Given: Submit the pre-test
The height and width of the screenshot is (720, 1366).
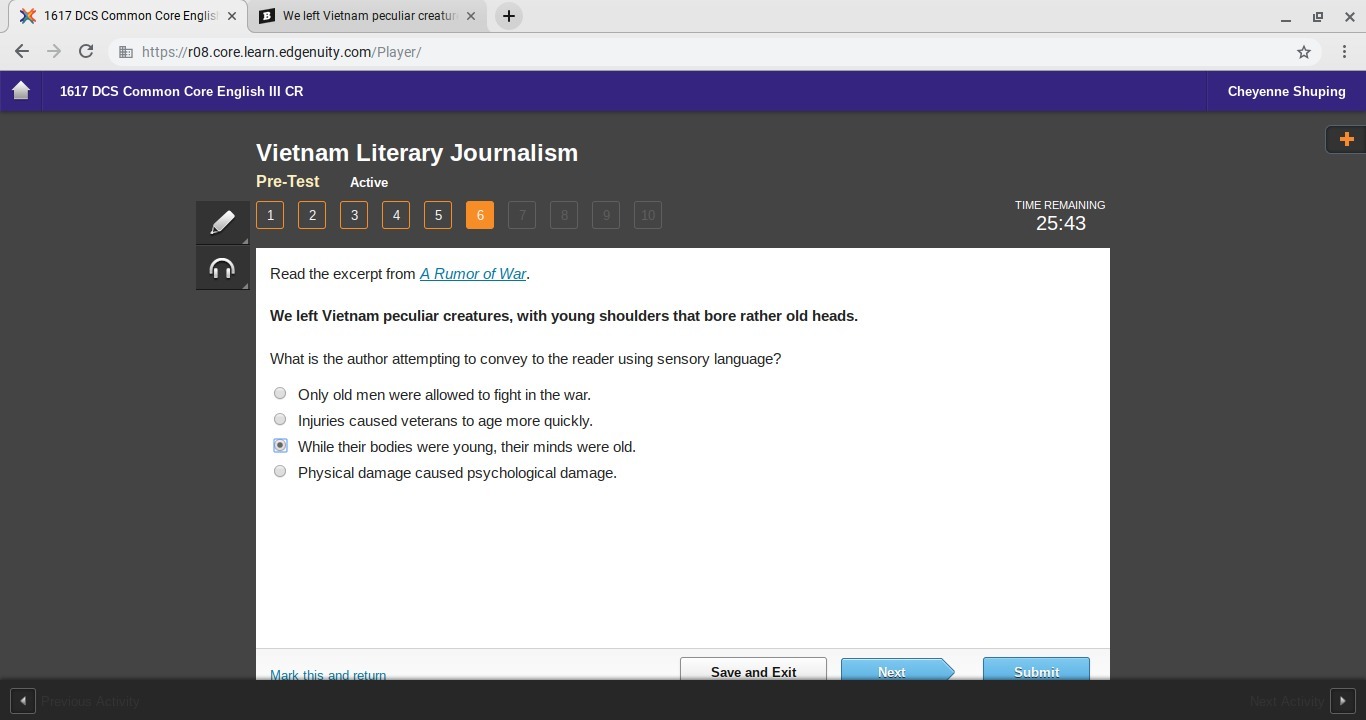Looking at the screenshot, I should (1036, 669).
